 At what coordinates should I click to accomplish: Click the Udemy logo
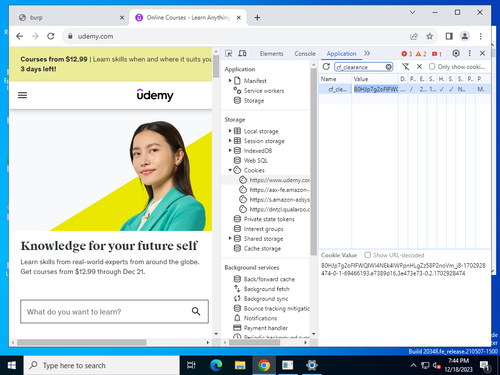click(x=155, y=95)
